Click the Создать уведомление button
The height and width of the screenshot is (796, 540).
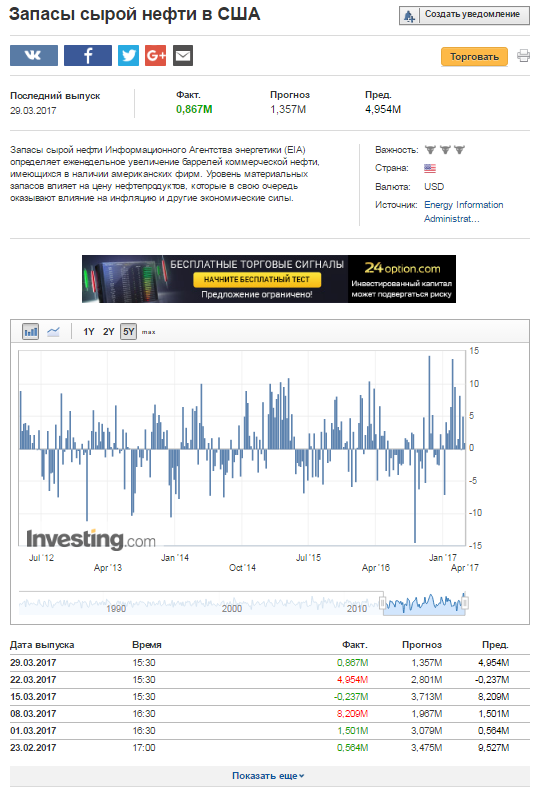coord(464,16)
